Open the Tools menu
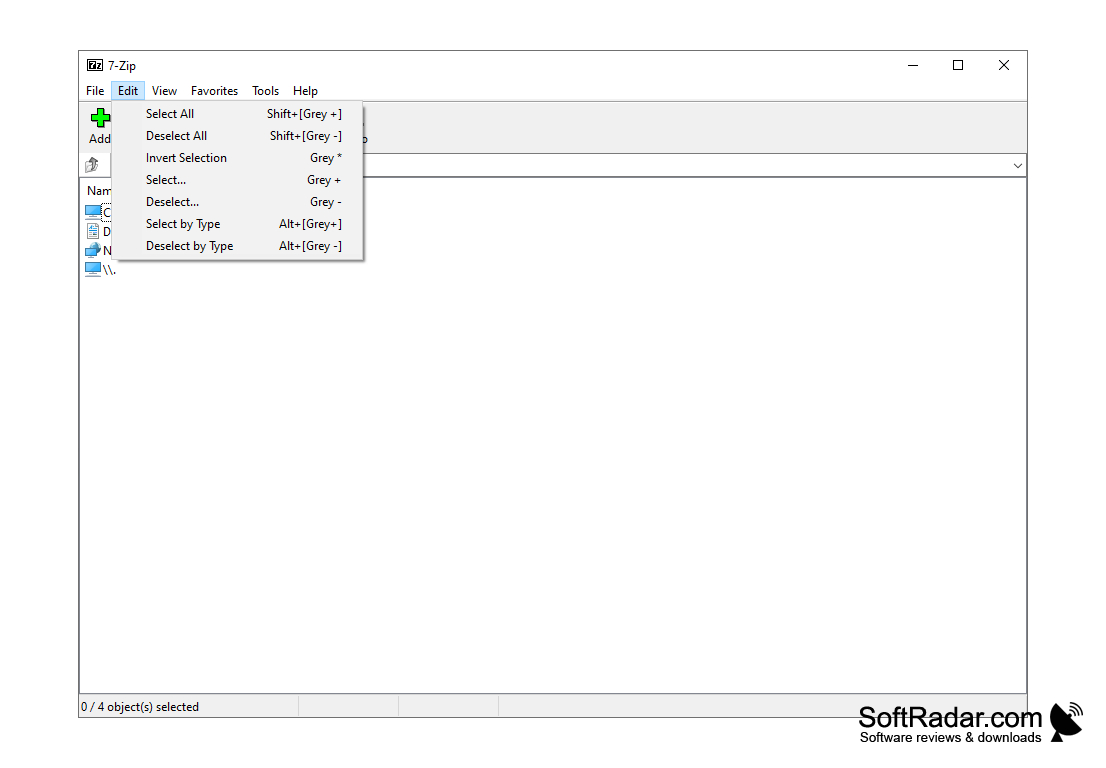The width and height of the screenshot is (1106, 768). [x=265, y=90]
